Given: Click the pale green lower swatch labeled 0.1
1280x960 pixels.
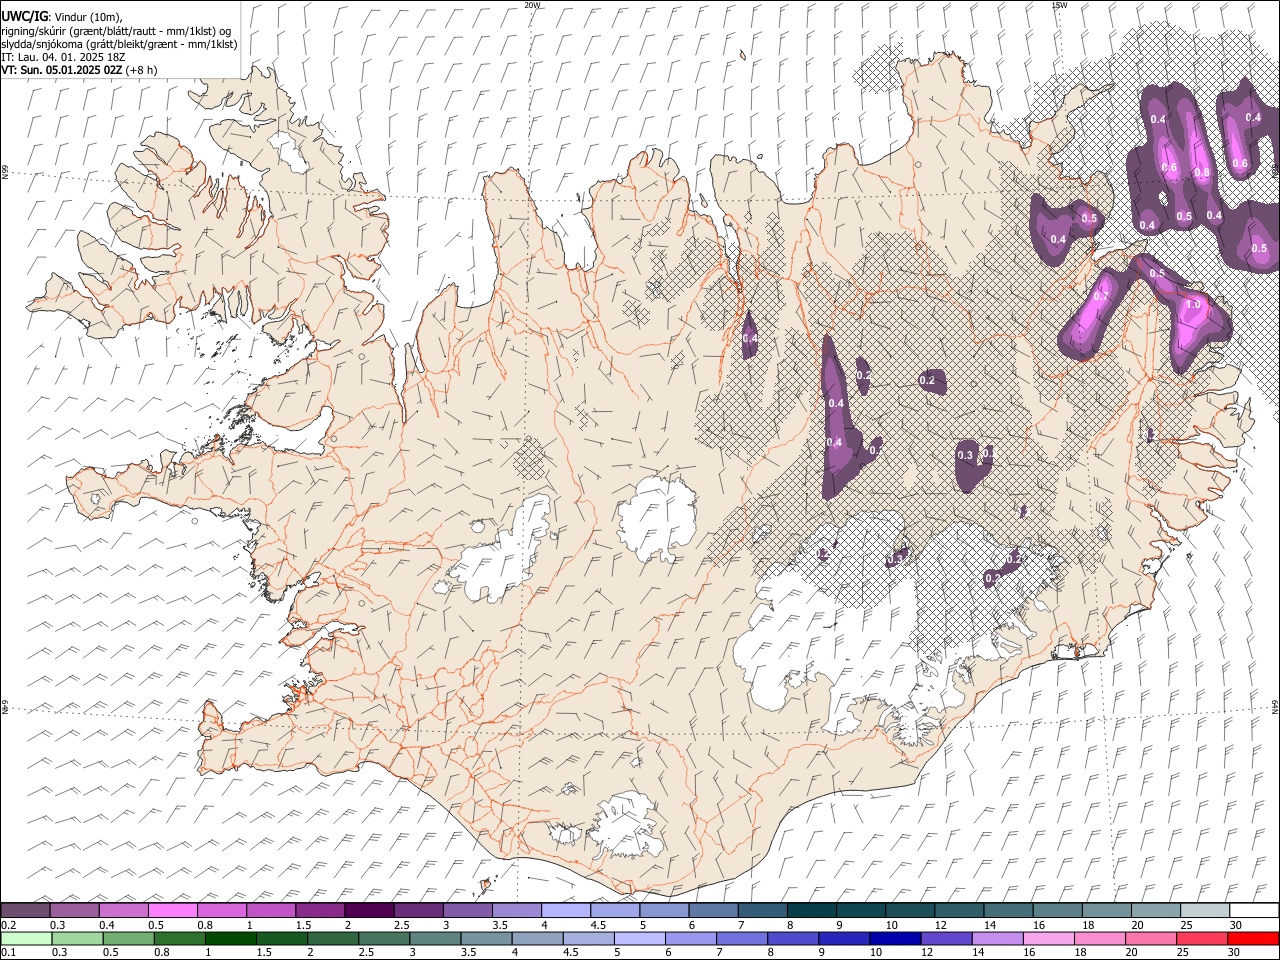Looking at the screenshot, I should (27, 938).
